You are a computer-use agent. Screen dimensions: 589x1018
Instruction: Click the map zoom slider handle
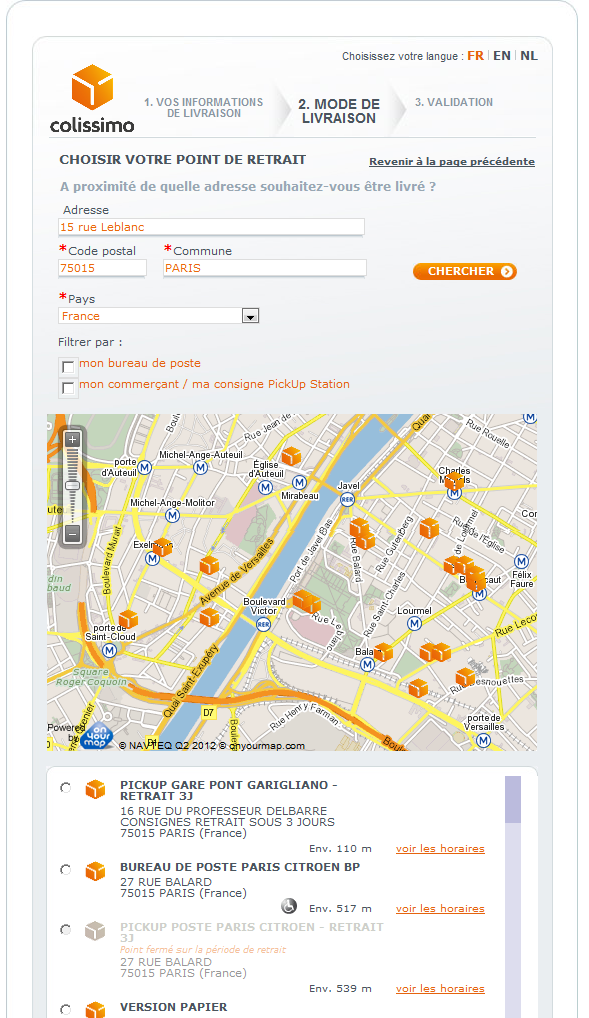72,486
